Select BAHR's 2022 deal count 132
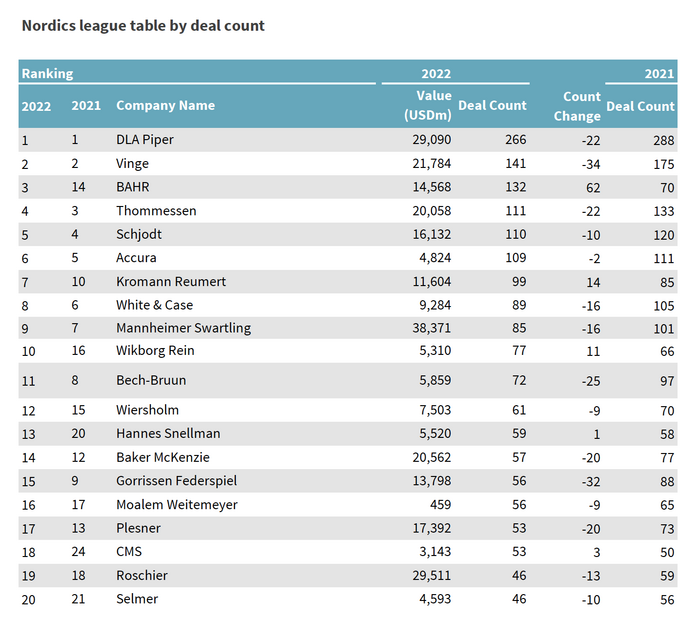This screenshot has height=619, width=700. point(516,187)
